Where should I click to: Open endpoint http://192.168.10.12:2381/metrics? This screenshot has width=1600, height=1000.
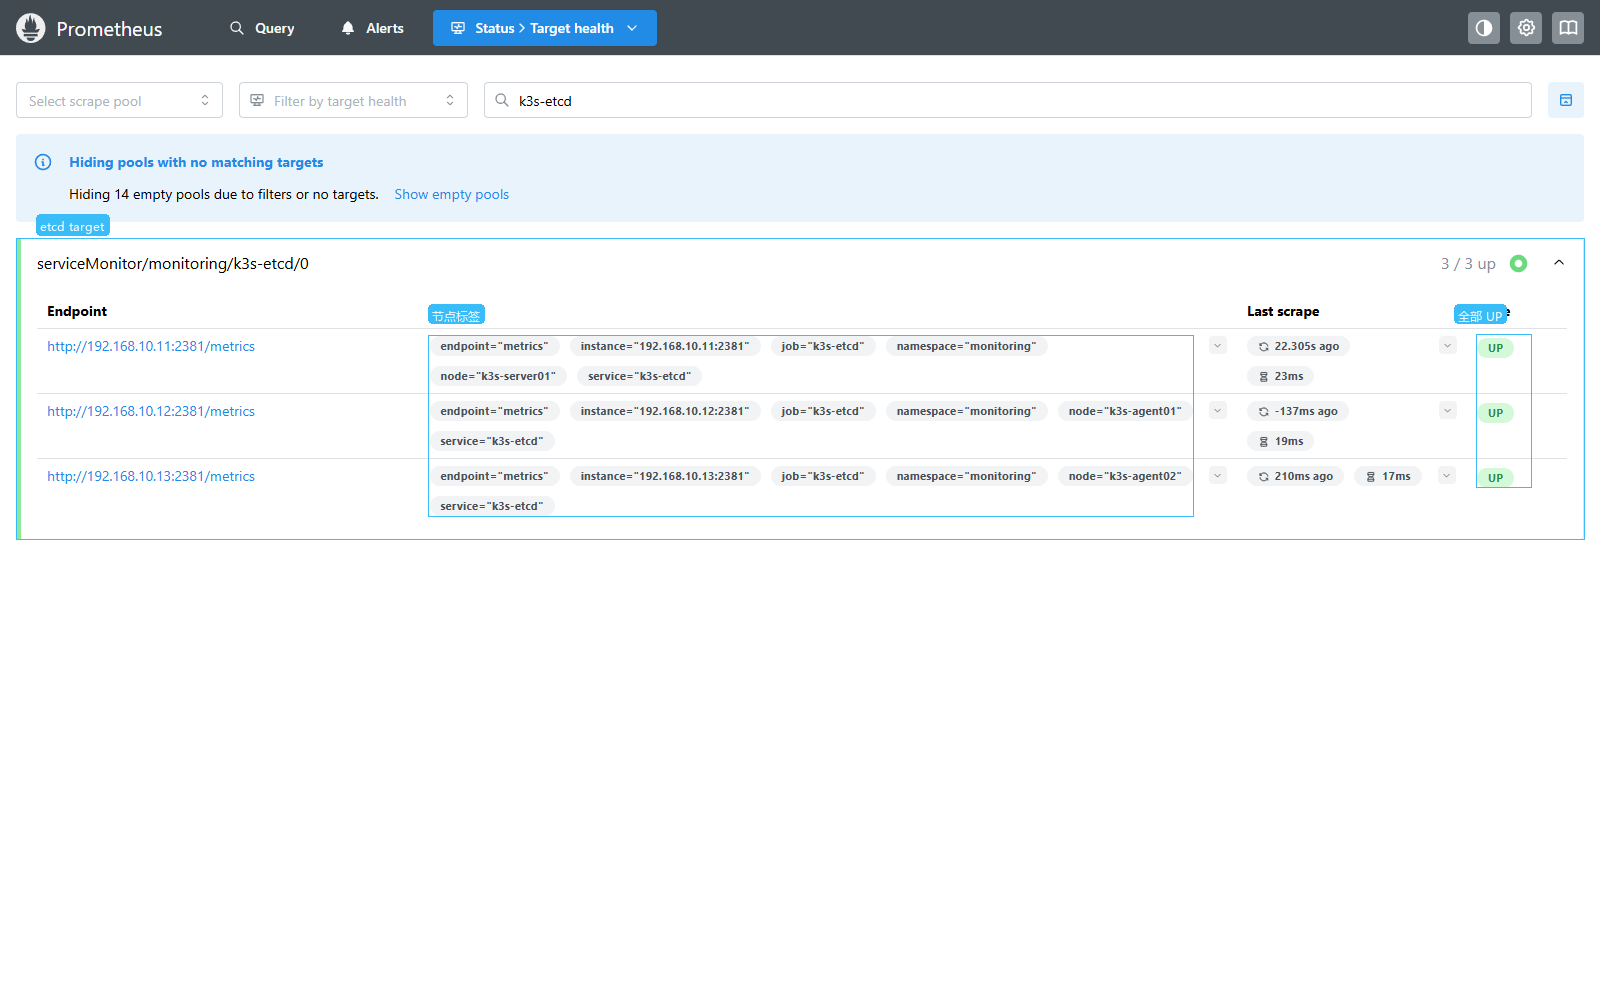pos(151,411)
